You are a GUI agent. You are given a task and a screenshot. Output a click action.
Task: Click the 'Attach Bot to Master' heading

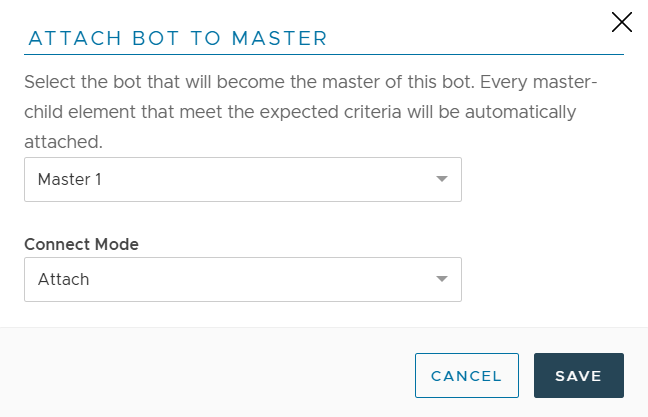click(178, 39)
